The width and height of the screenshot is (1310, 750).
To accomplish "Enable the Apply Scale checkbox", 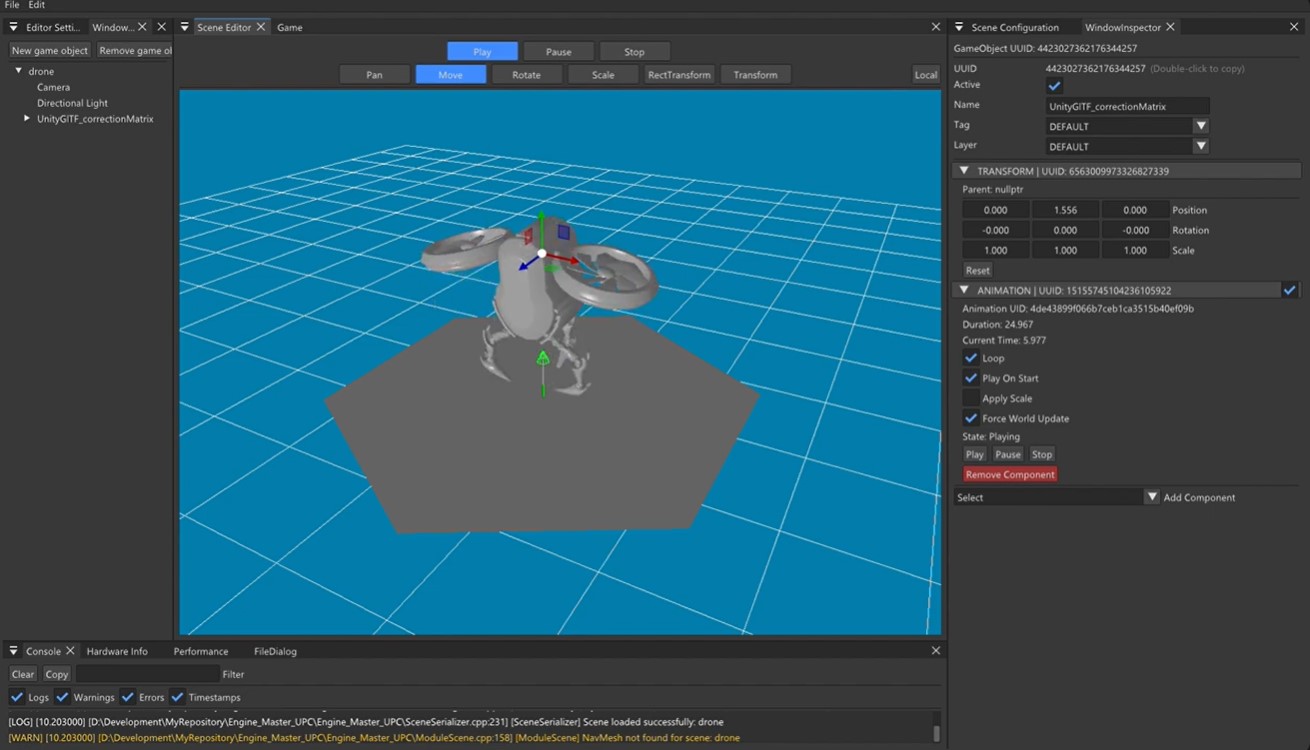I will (970, 398).
